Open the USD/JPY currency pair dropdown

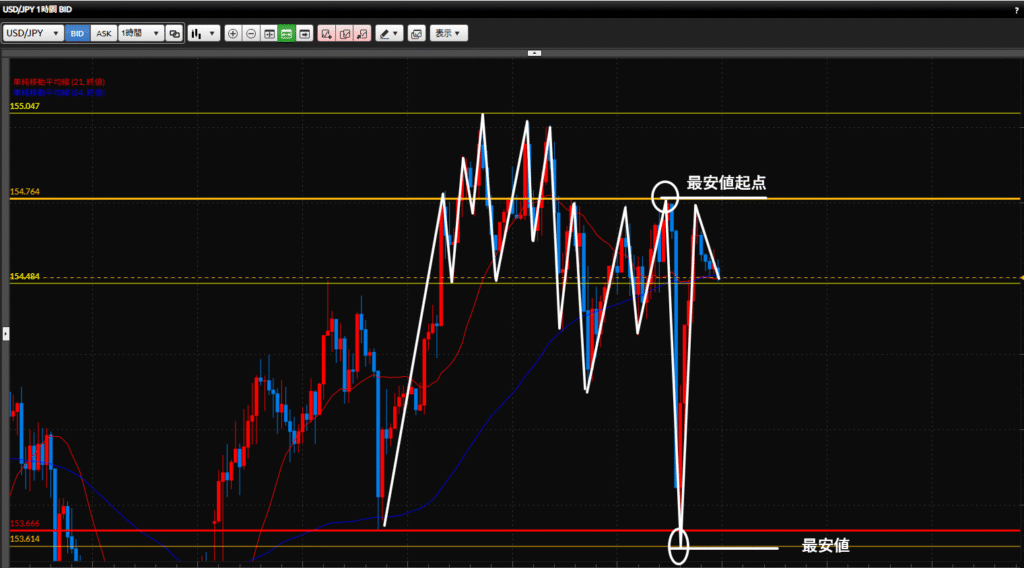tap(33, 33)
